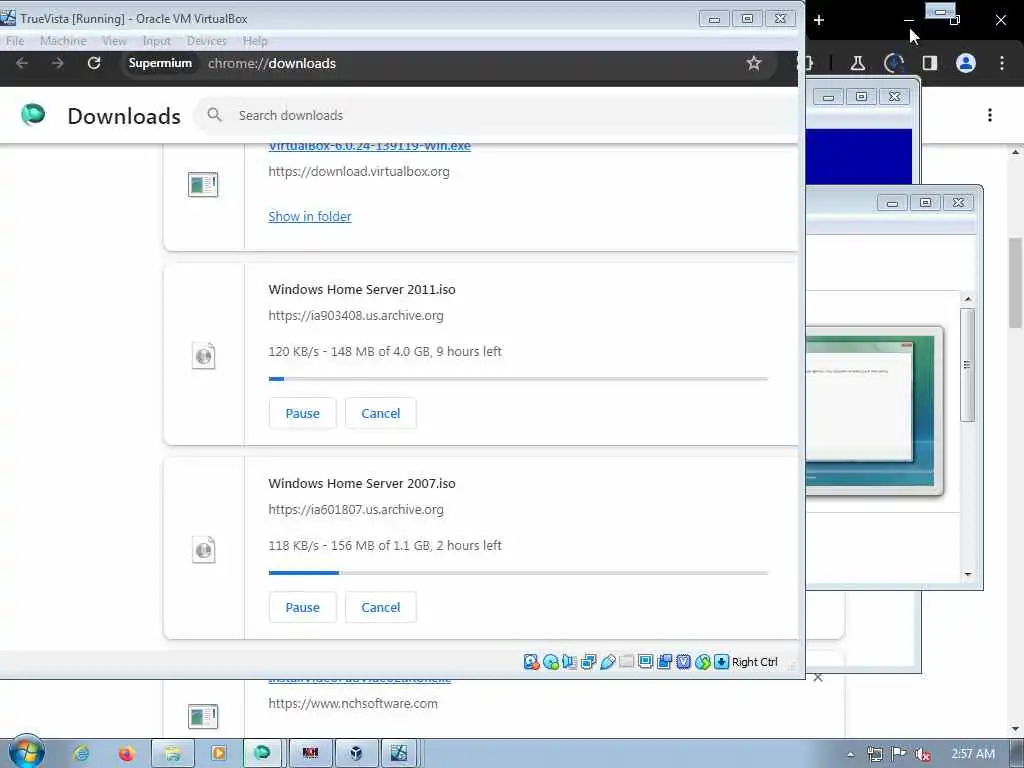The image size is (1024, 768).
Task: Click the 2:57 AM taskbar clock
Action: (x=973, y=754)
